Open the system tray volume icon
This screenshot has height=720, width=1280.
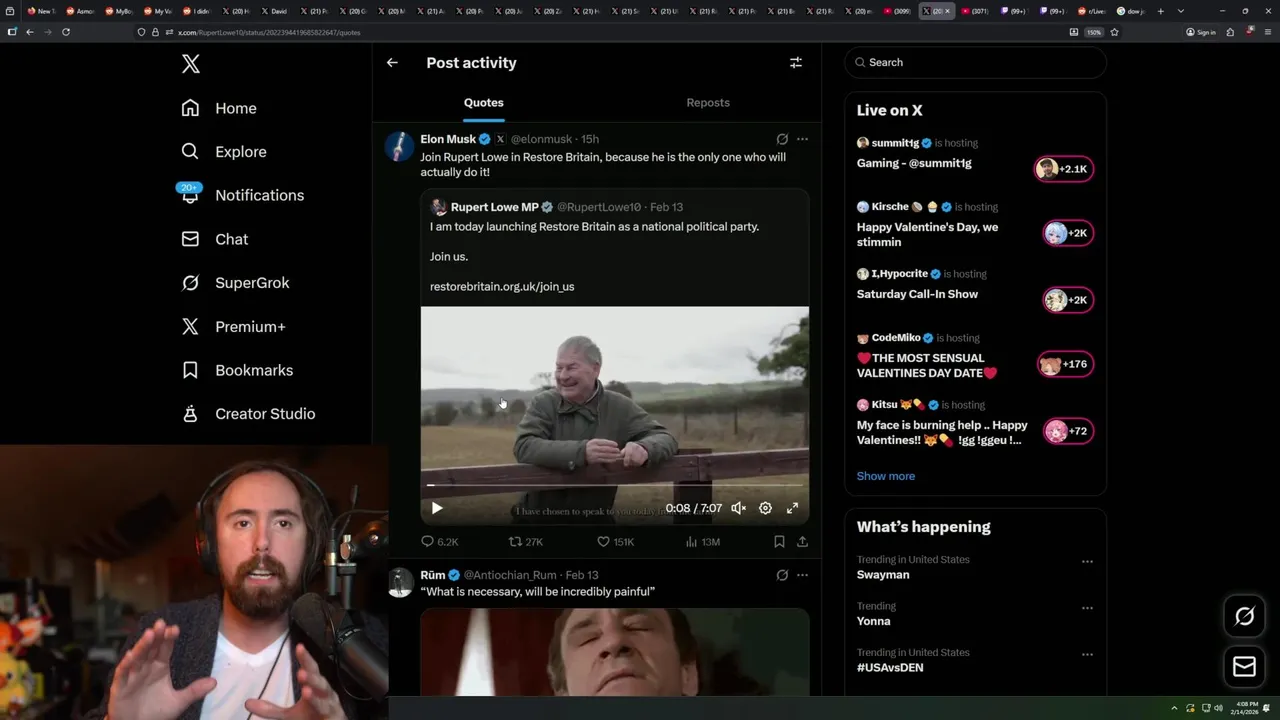tap(1218, 708)
